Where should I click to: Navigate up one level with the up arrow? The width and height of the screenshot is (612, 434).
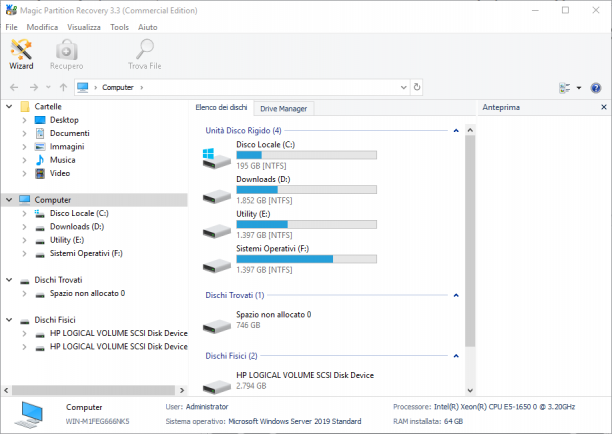63,87
